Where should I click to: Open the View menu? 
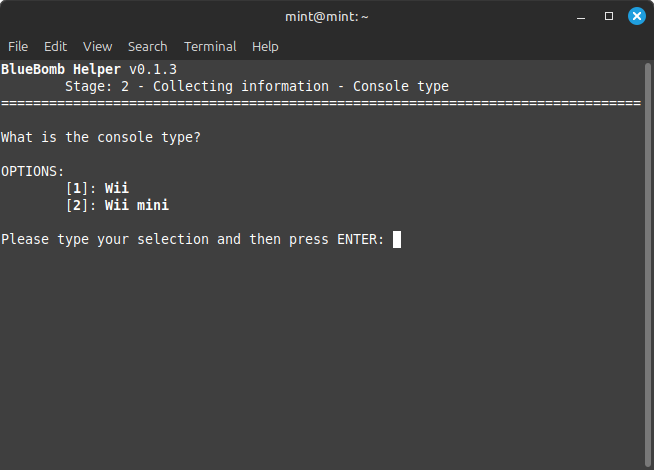point(98,46)
